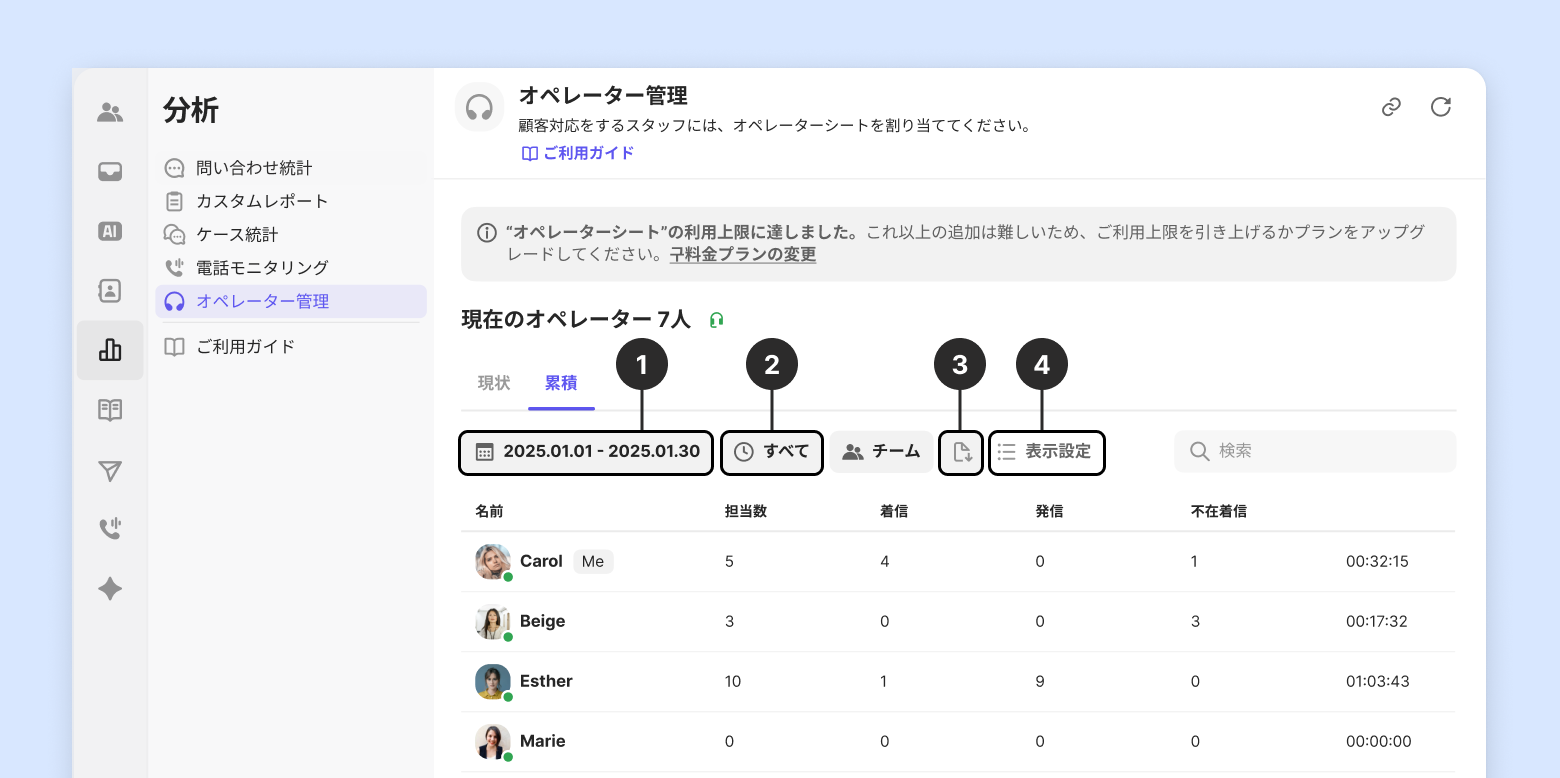Screen dimensions: 1560x778
Task: Switch to the 現状 tab
Action: pyautogui.click(x=494, y=383)
